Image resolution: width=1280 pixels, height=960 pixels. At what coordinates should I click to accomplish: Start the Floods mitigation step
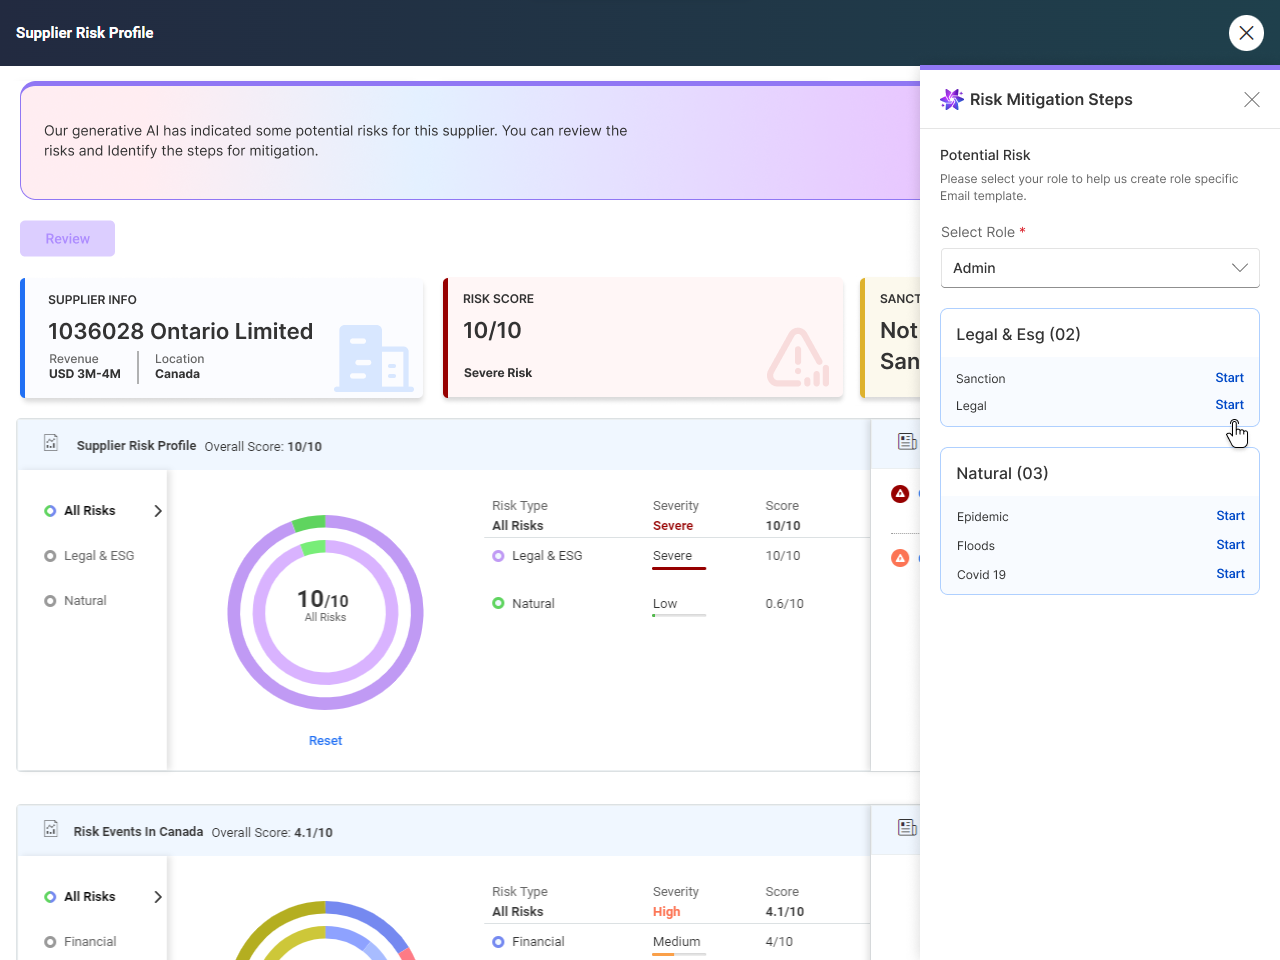point(1230,545)
